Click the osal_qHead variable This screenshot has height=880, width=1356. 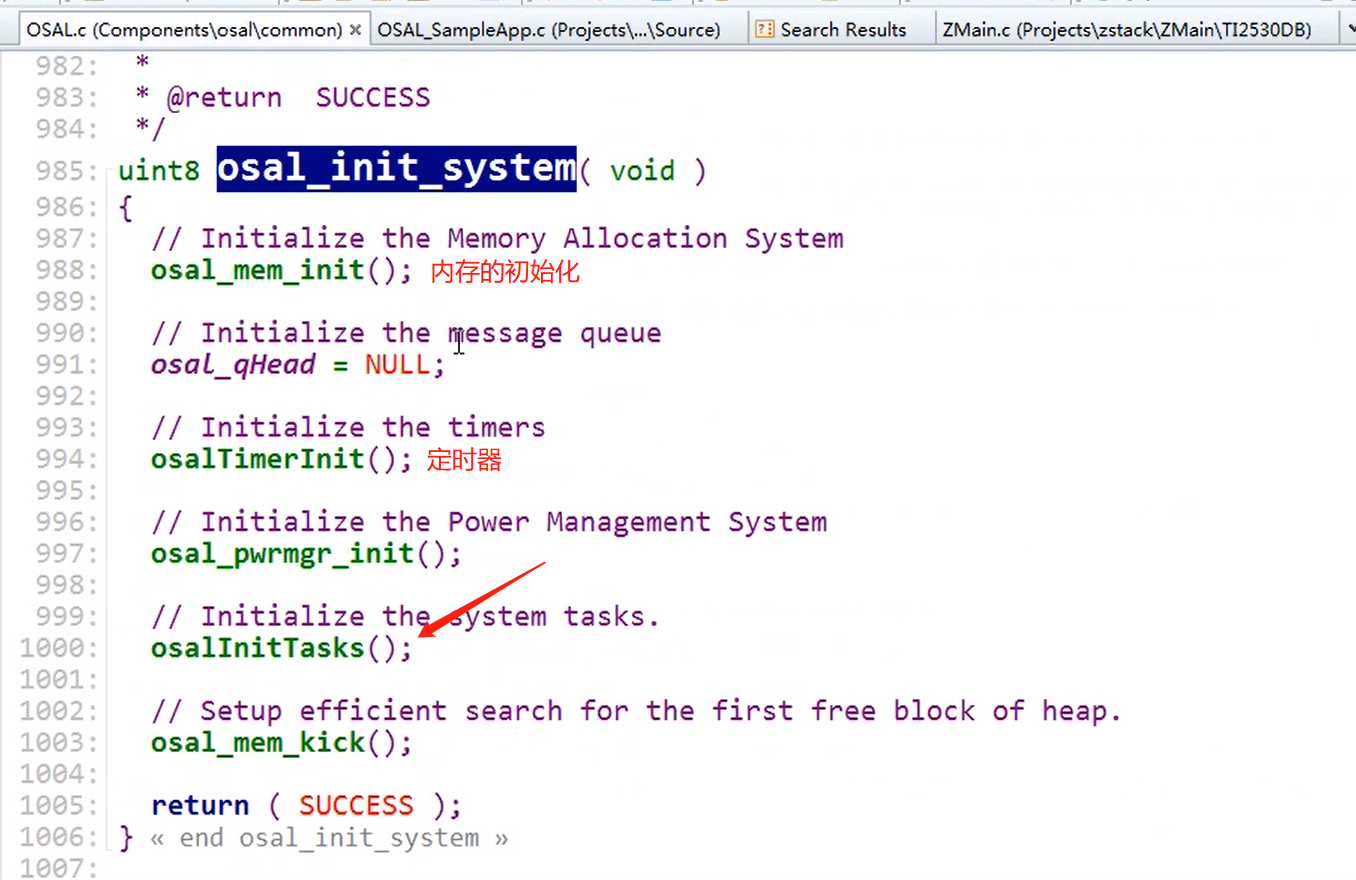[233, 365]
